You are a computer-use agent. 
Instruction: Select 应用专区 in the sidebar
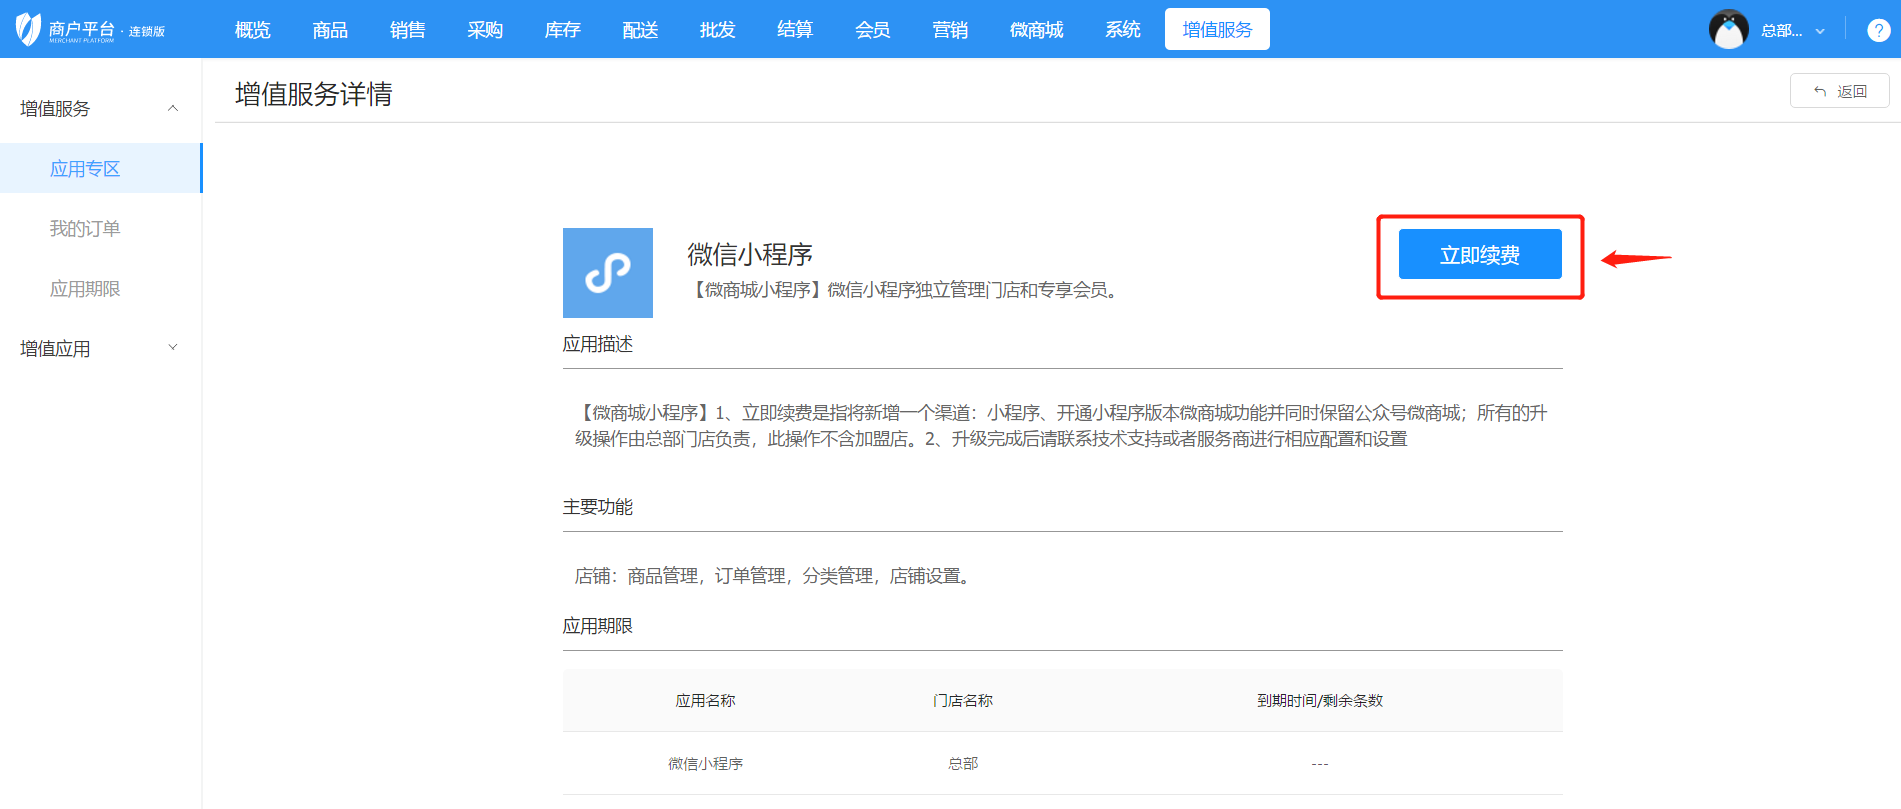coord(85,169)
